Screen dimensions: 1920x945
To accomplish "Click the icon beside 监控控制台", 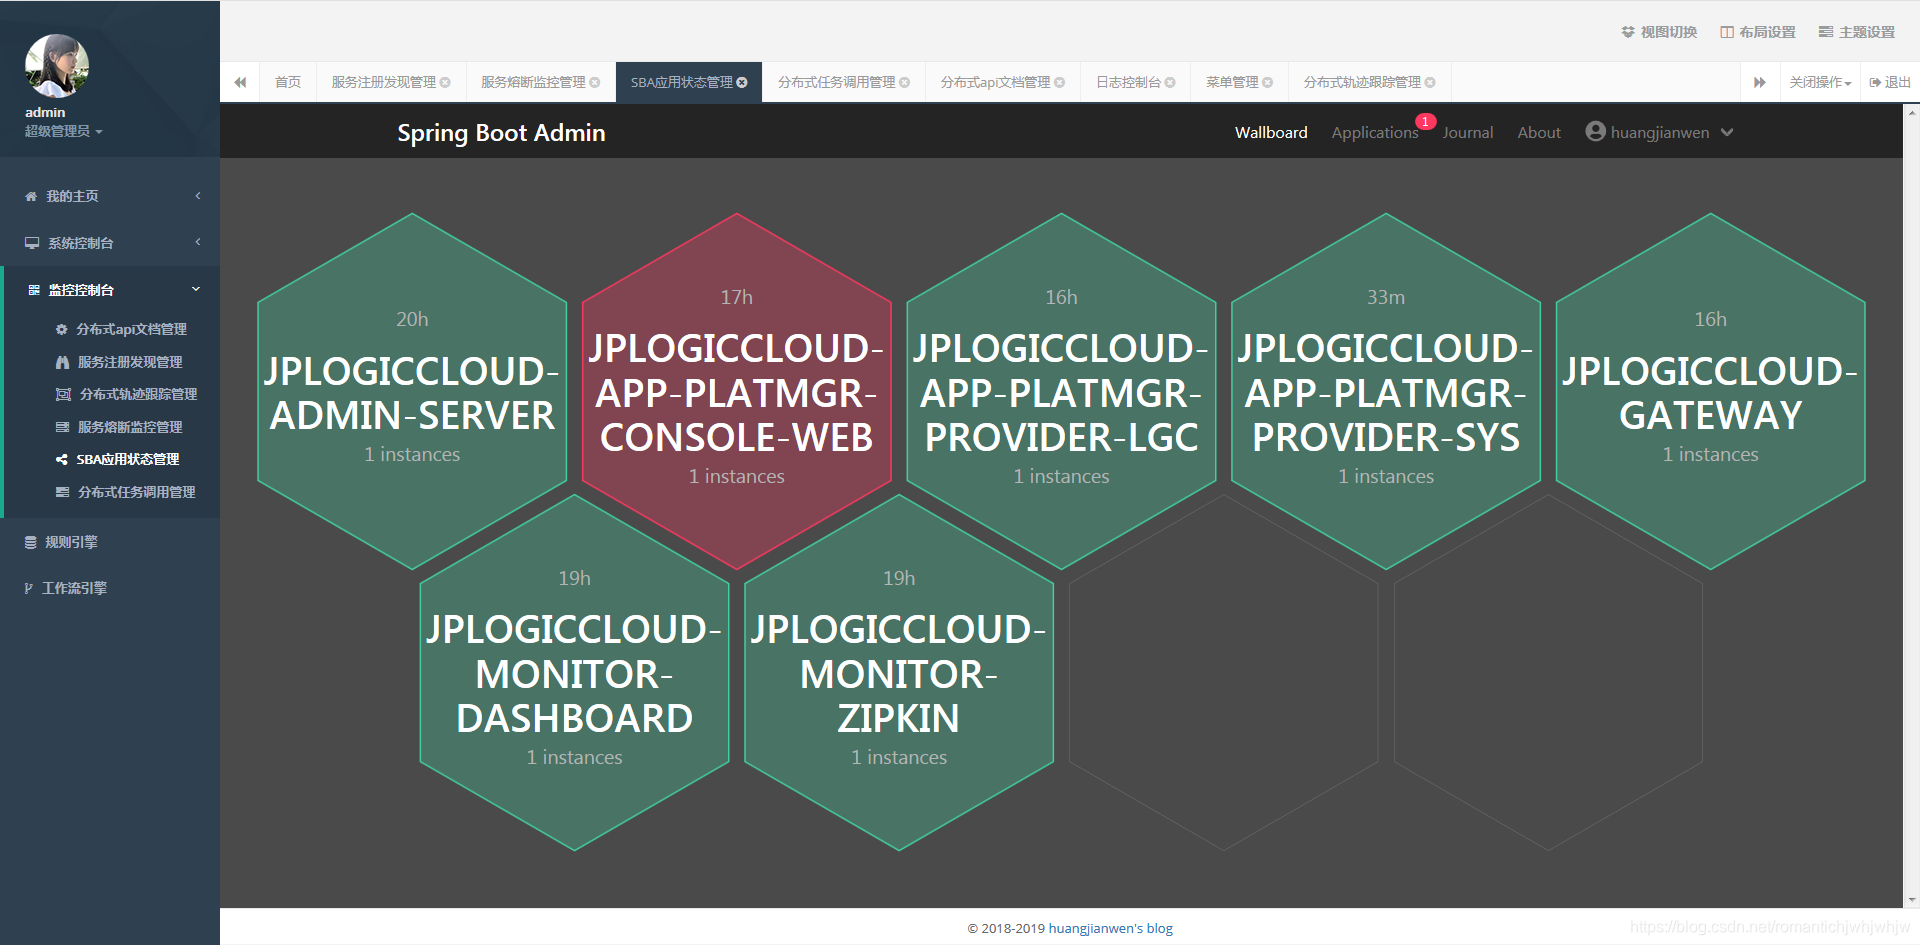I will click(34, 290).
